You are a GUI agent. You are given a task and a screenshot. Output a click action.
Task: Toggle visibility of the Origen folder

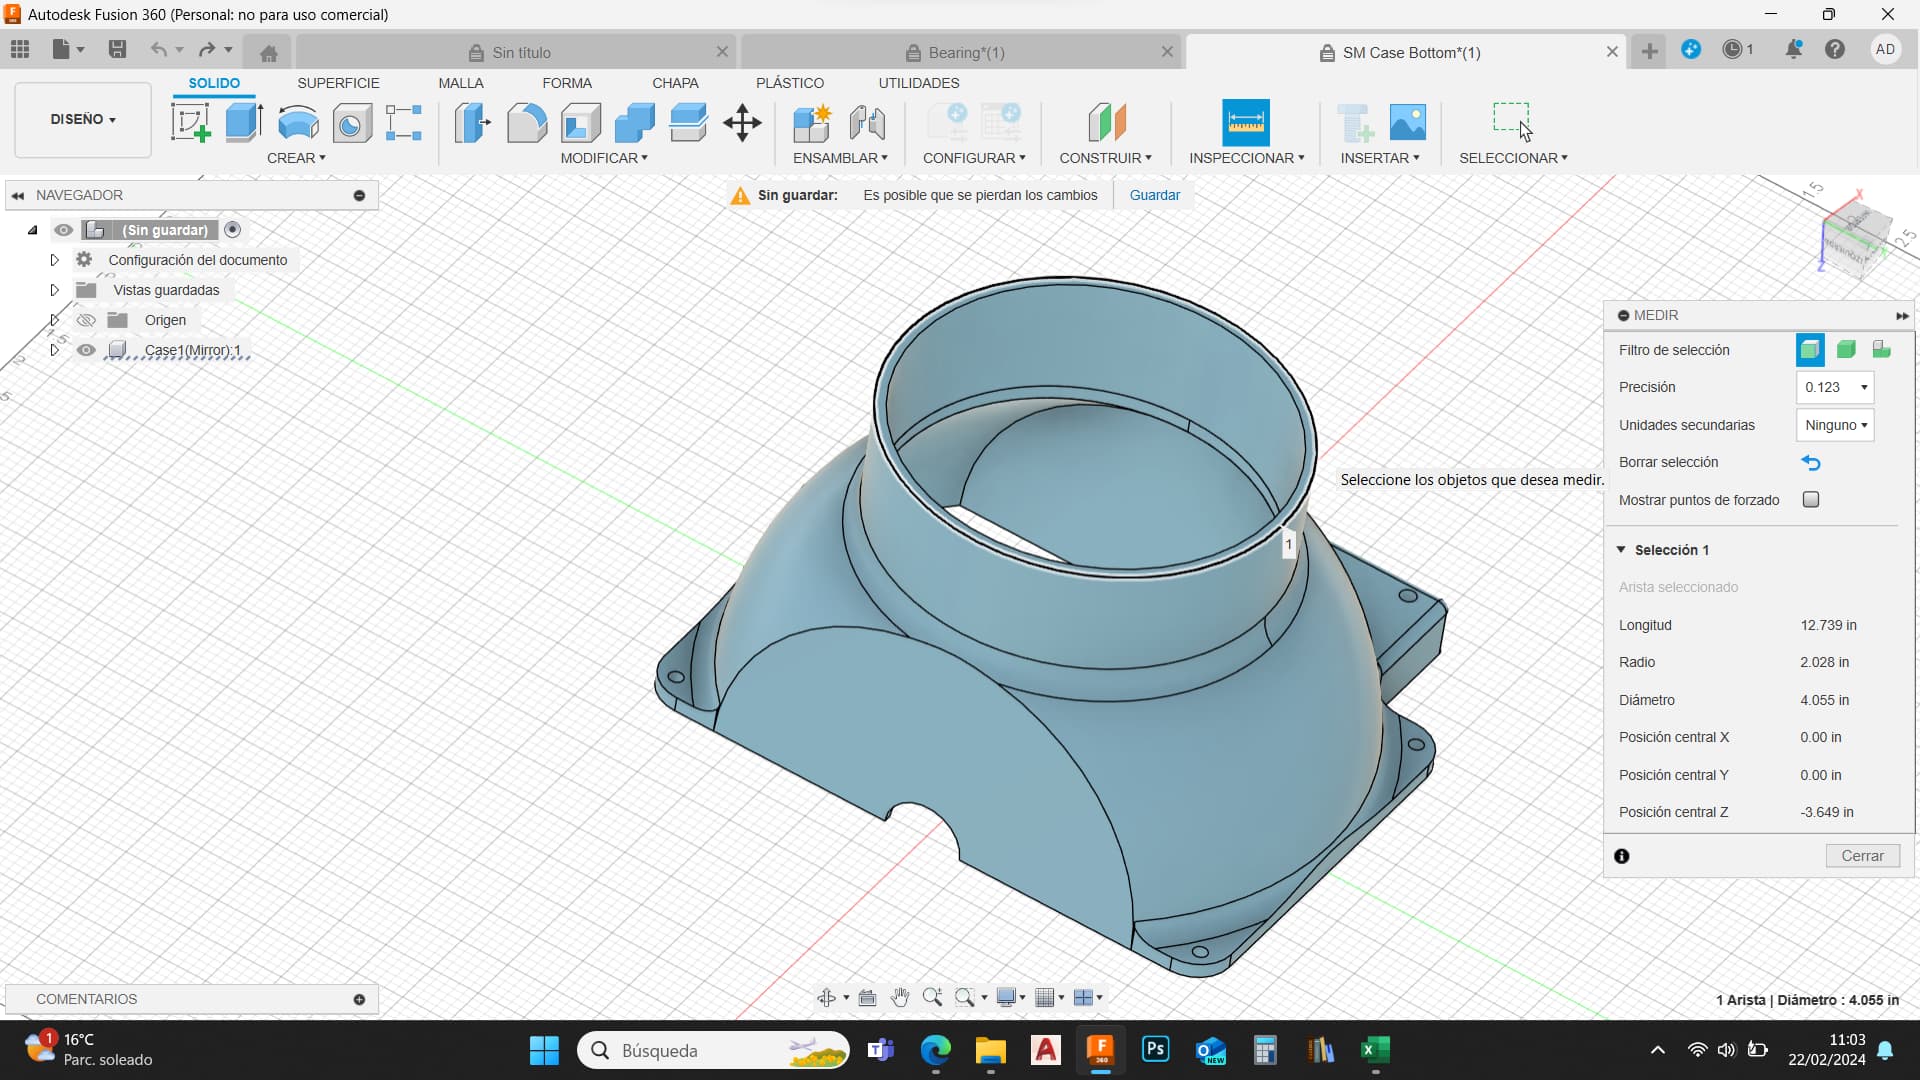pos(87,320)
